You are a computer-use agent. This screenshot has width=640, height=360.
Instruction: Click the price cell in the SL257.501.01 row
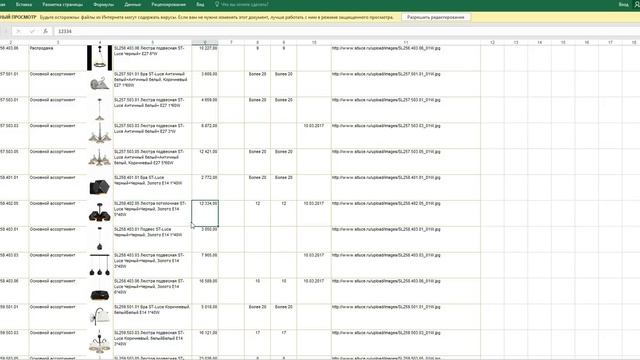click(205, 84)
